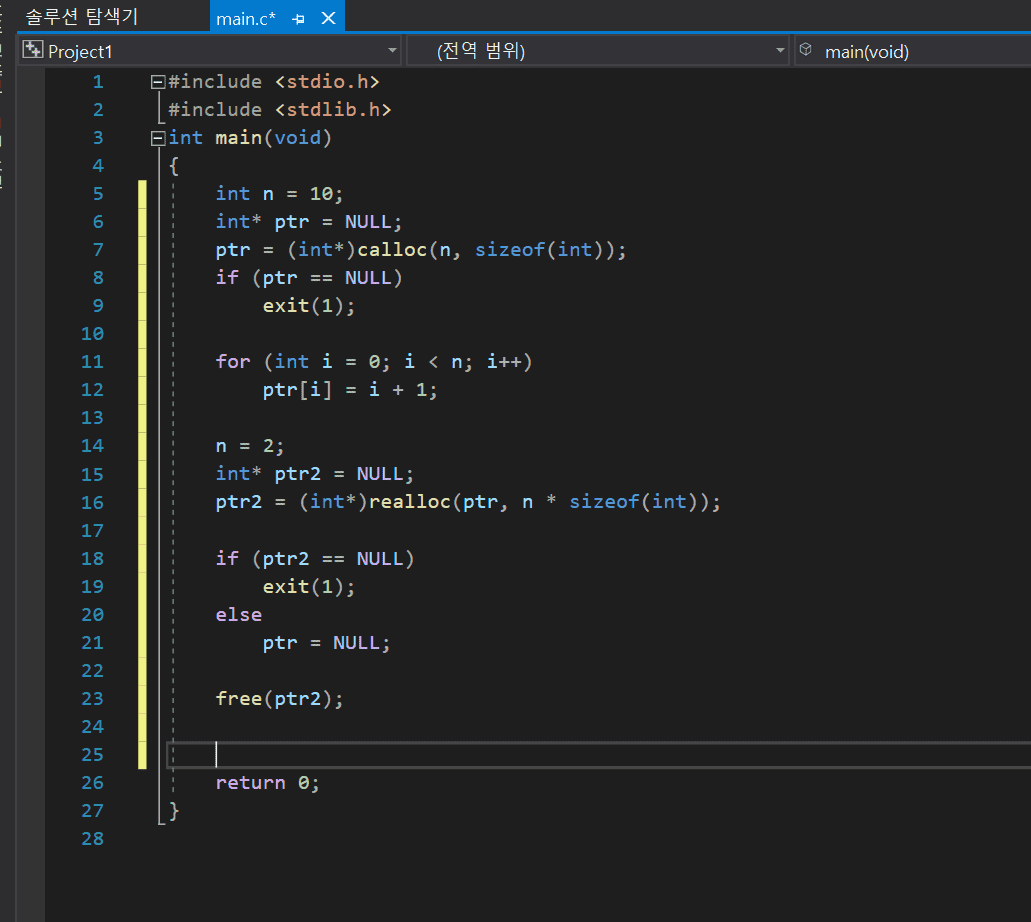
Task: Switch to the 솔루션 탐색기 tab
Action: coord(82,17)
